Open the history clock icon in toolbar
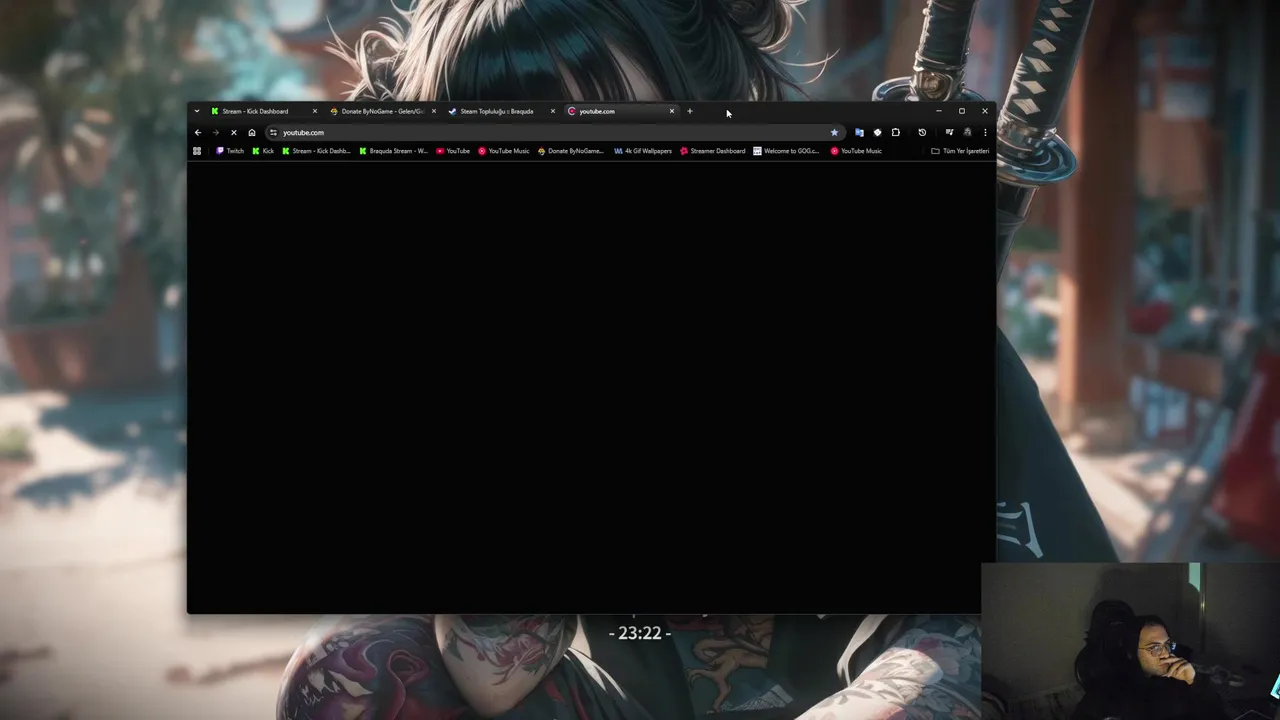 (x=922, y=132)
